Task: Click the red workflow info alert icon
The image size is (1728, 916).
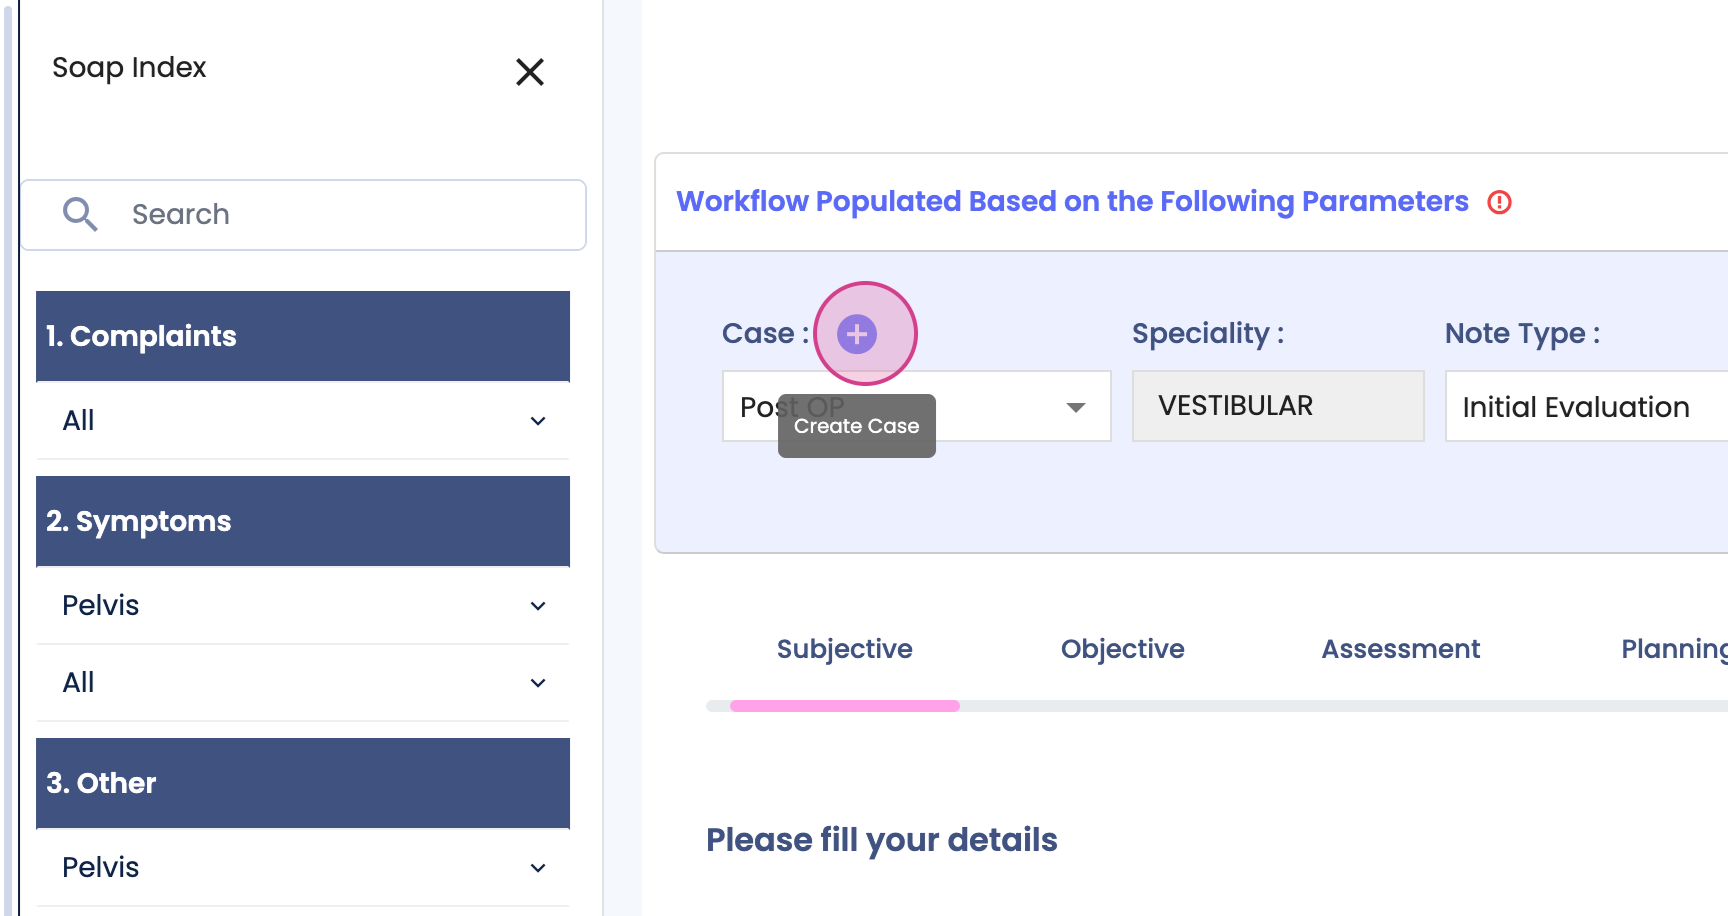Action: (x=1499, y=202)
